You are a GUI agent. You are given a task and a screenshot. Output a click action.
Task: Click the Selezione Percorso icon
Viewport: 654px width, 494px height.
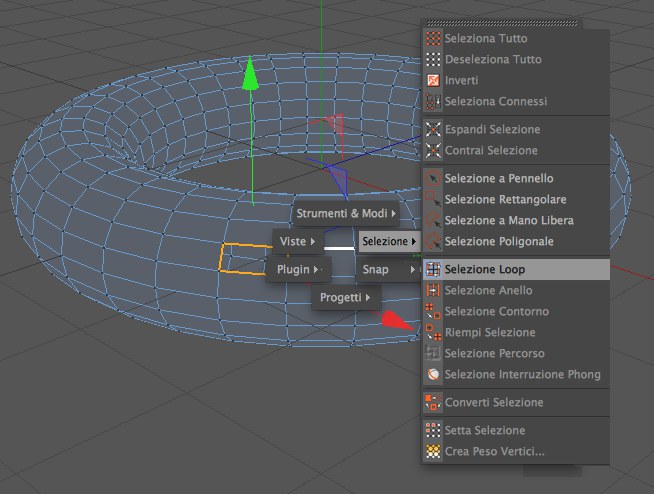(433, 353)
